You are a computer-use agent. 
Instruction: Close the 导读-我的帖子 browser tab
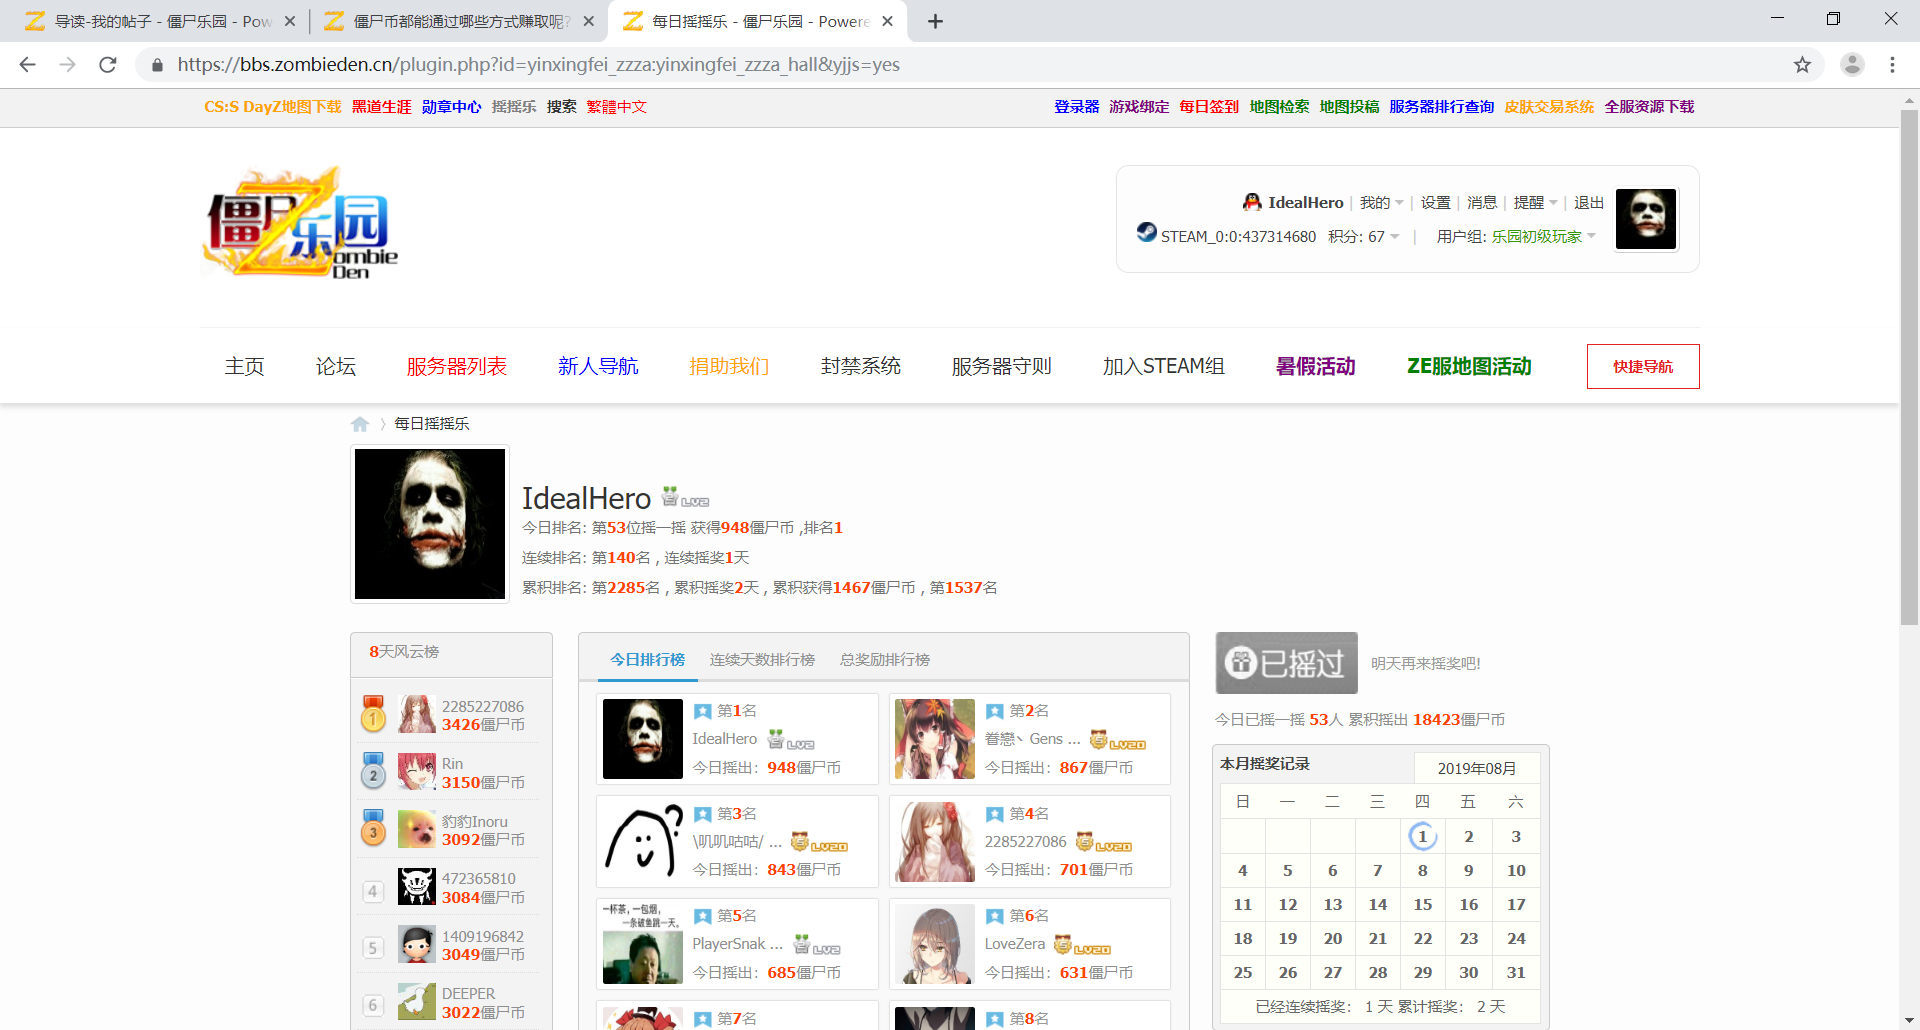click(290, 21)
